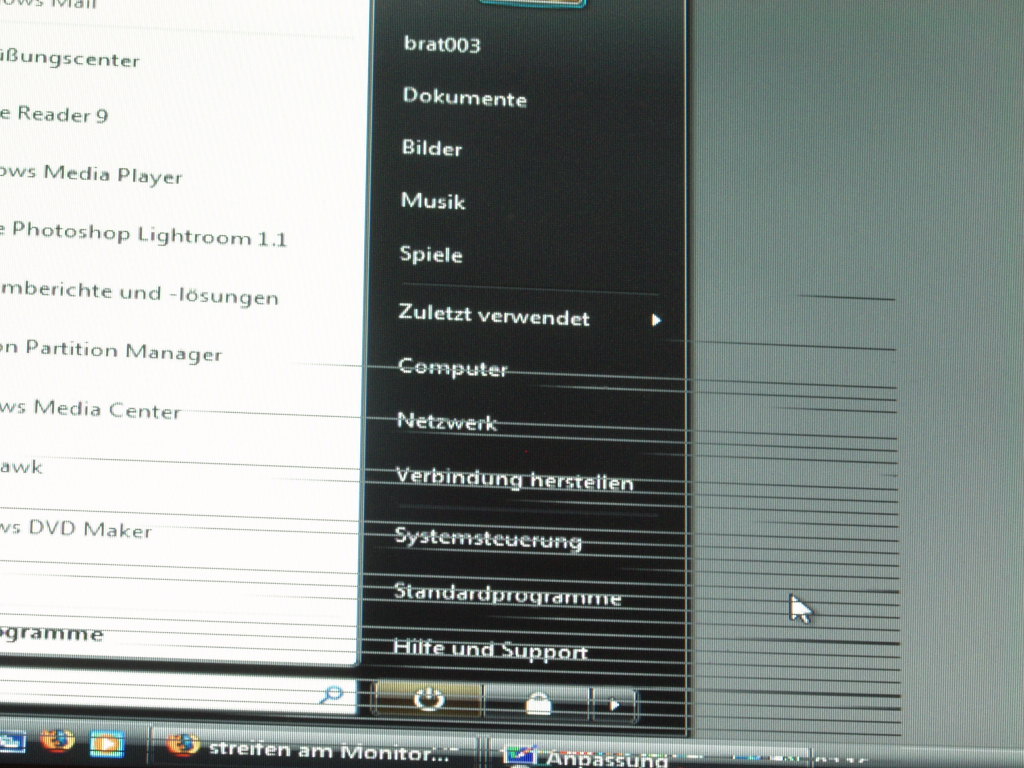Open Spiele from the Start menu
The height and width of the screenshot is (768, 1024).
(x=431, y=254)
